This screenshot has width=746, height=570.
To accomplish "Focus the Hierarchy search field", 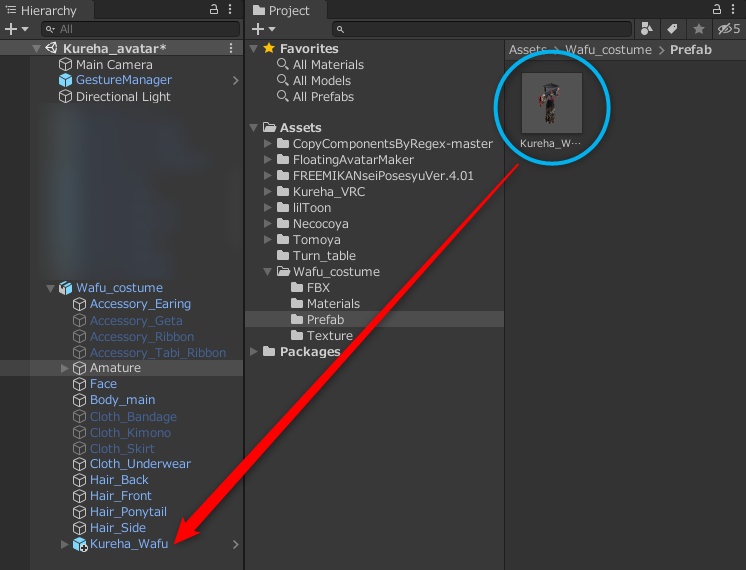I will click(x=140, y=29).
